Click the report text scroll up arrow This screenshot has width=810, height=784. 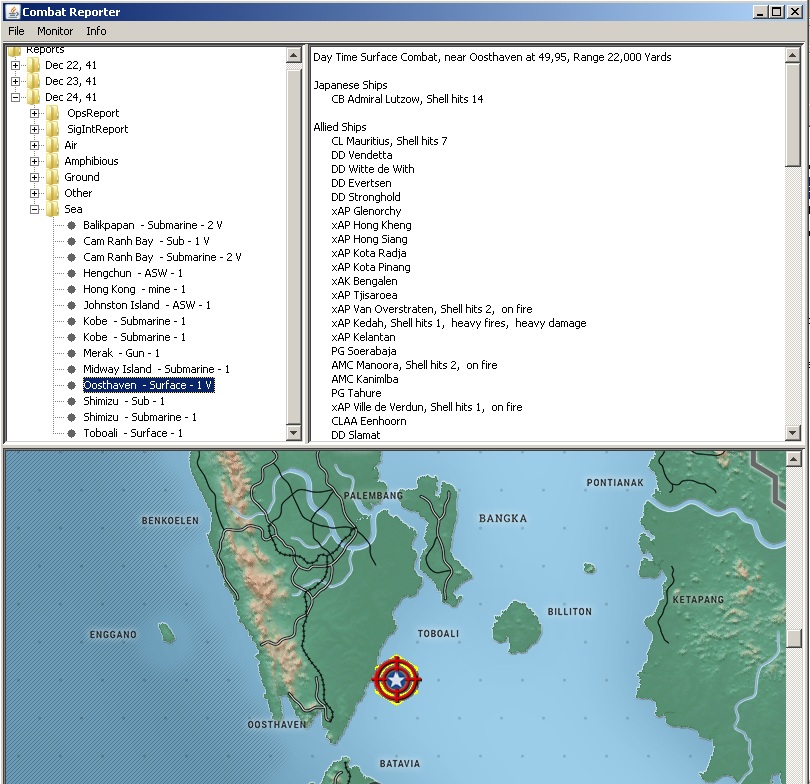pyautogui.click(x=793, y=55)
